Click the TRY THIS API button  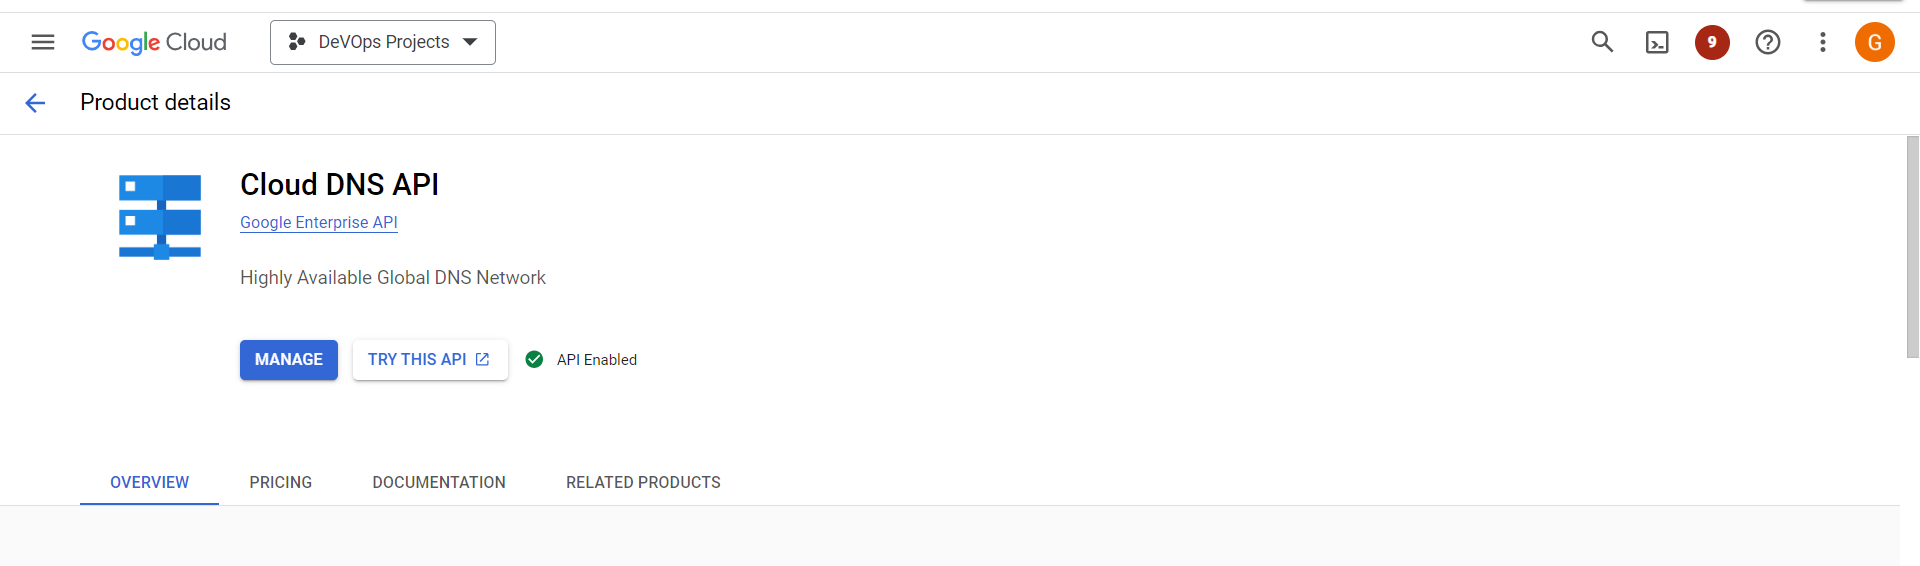430,360
